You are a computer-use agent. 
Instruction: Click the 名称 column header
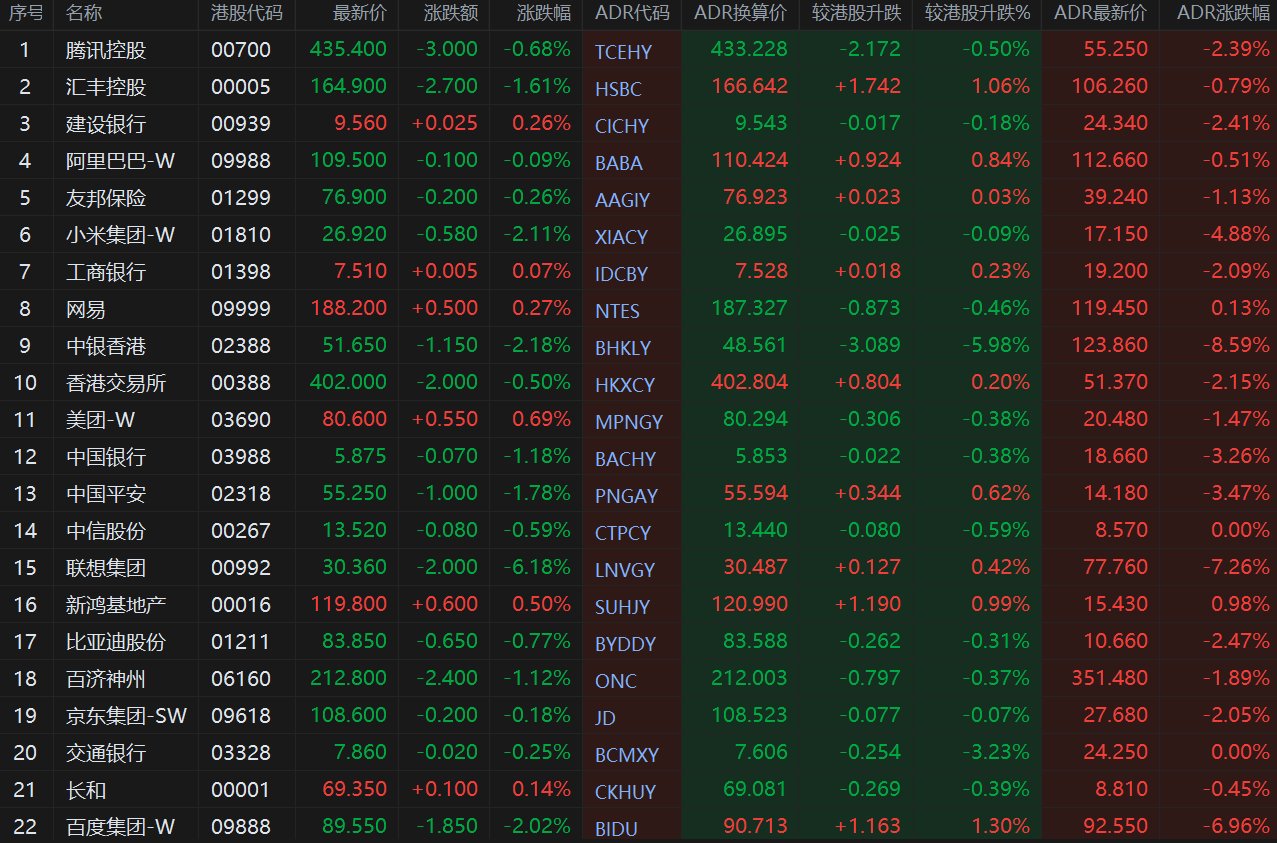pyautogui.click(x=84, y=14)
